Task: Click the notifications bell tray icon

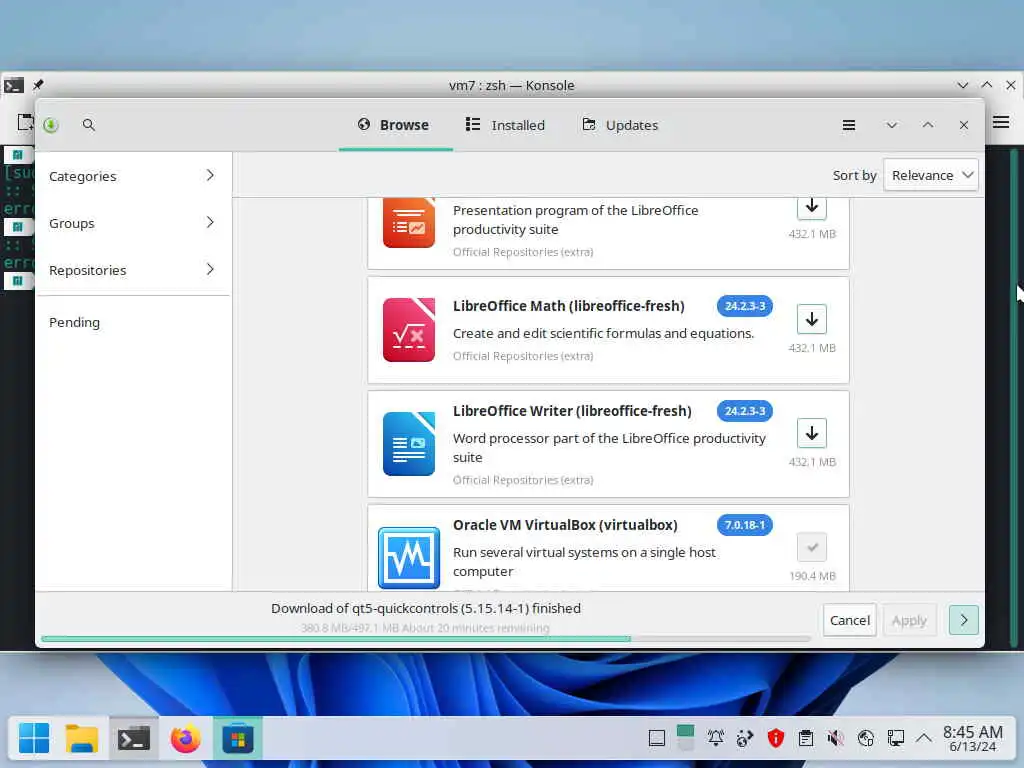Action: 716,738
